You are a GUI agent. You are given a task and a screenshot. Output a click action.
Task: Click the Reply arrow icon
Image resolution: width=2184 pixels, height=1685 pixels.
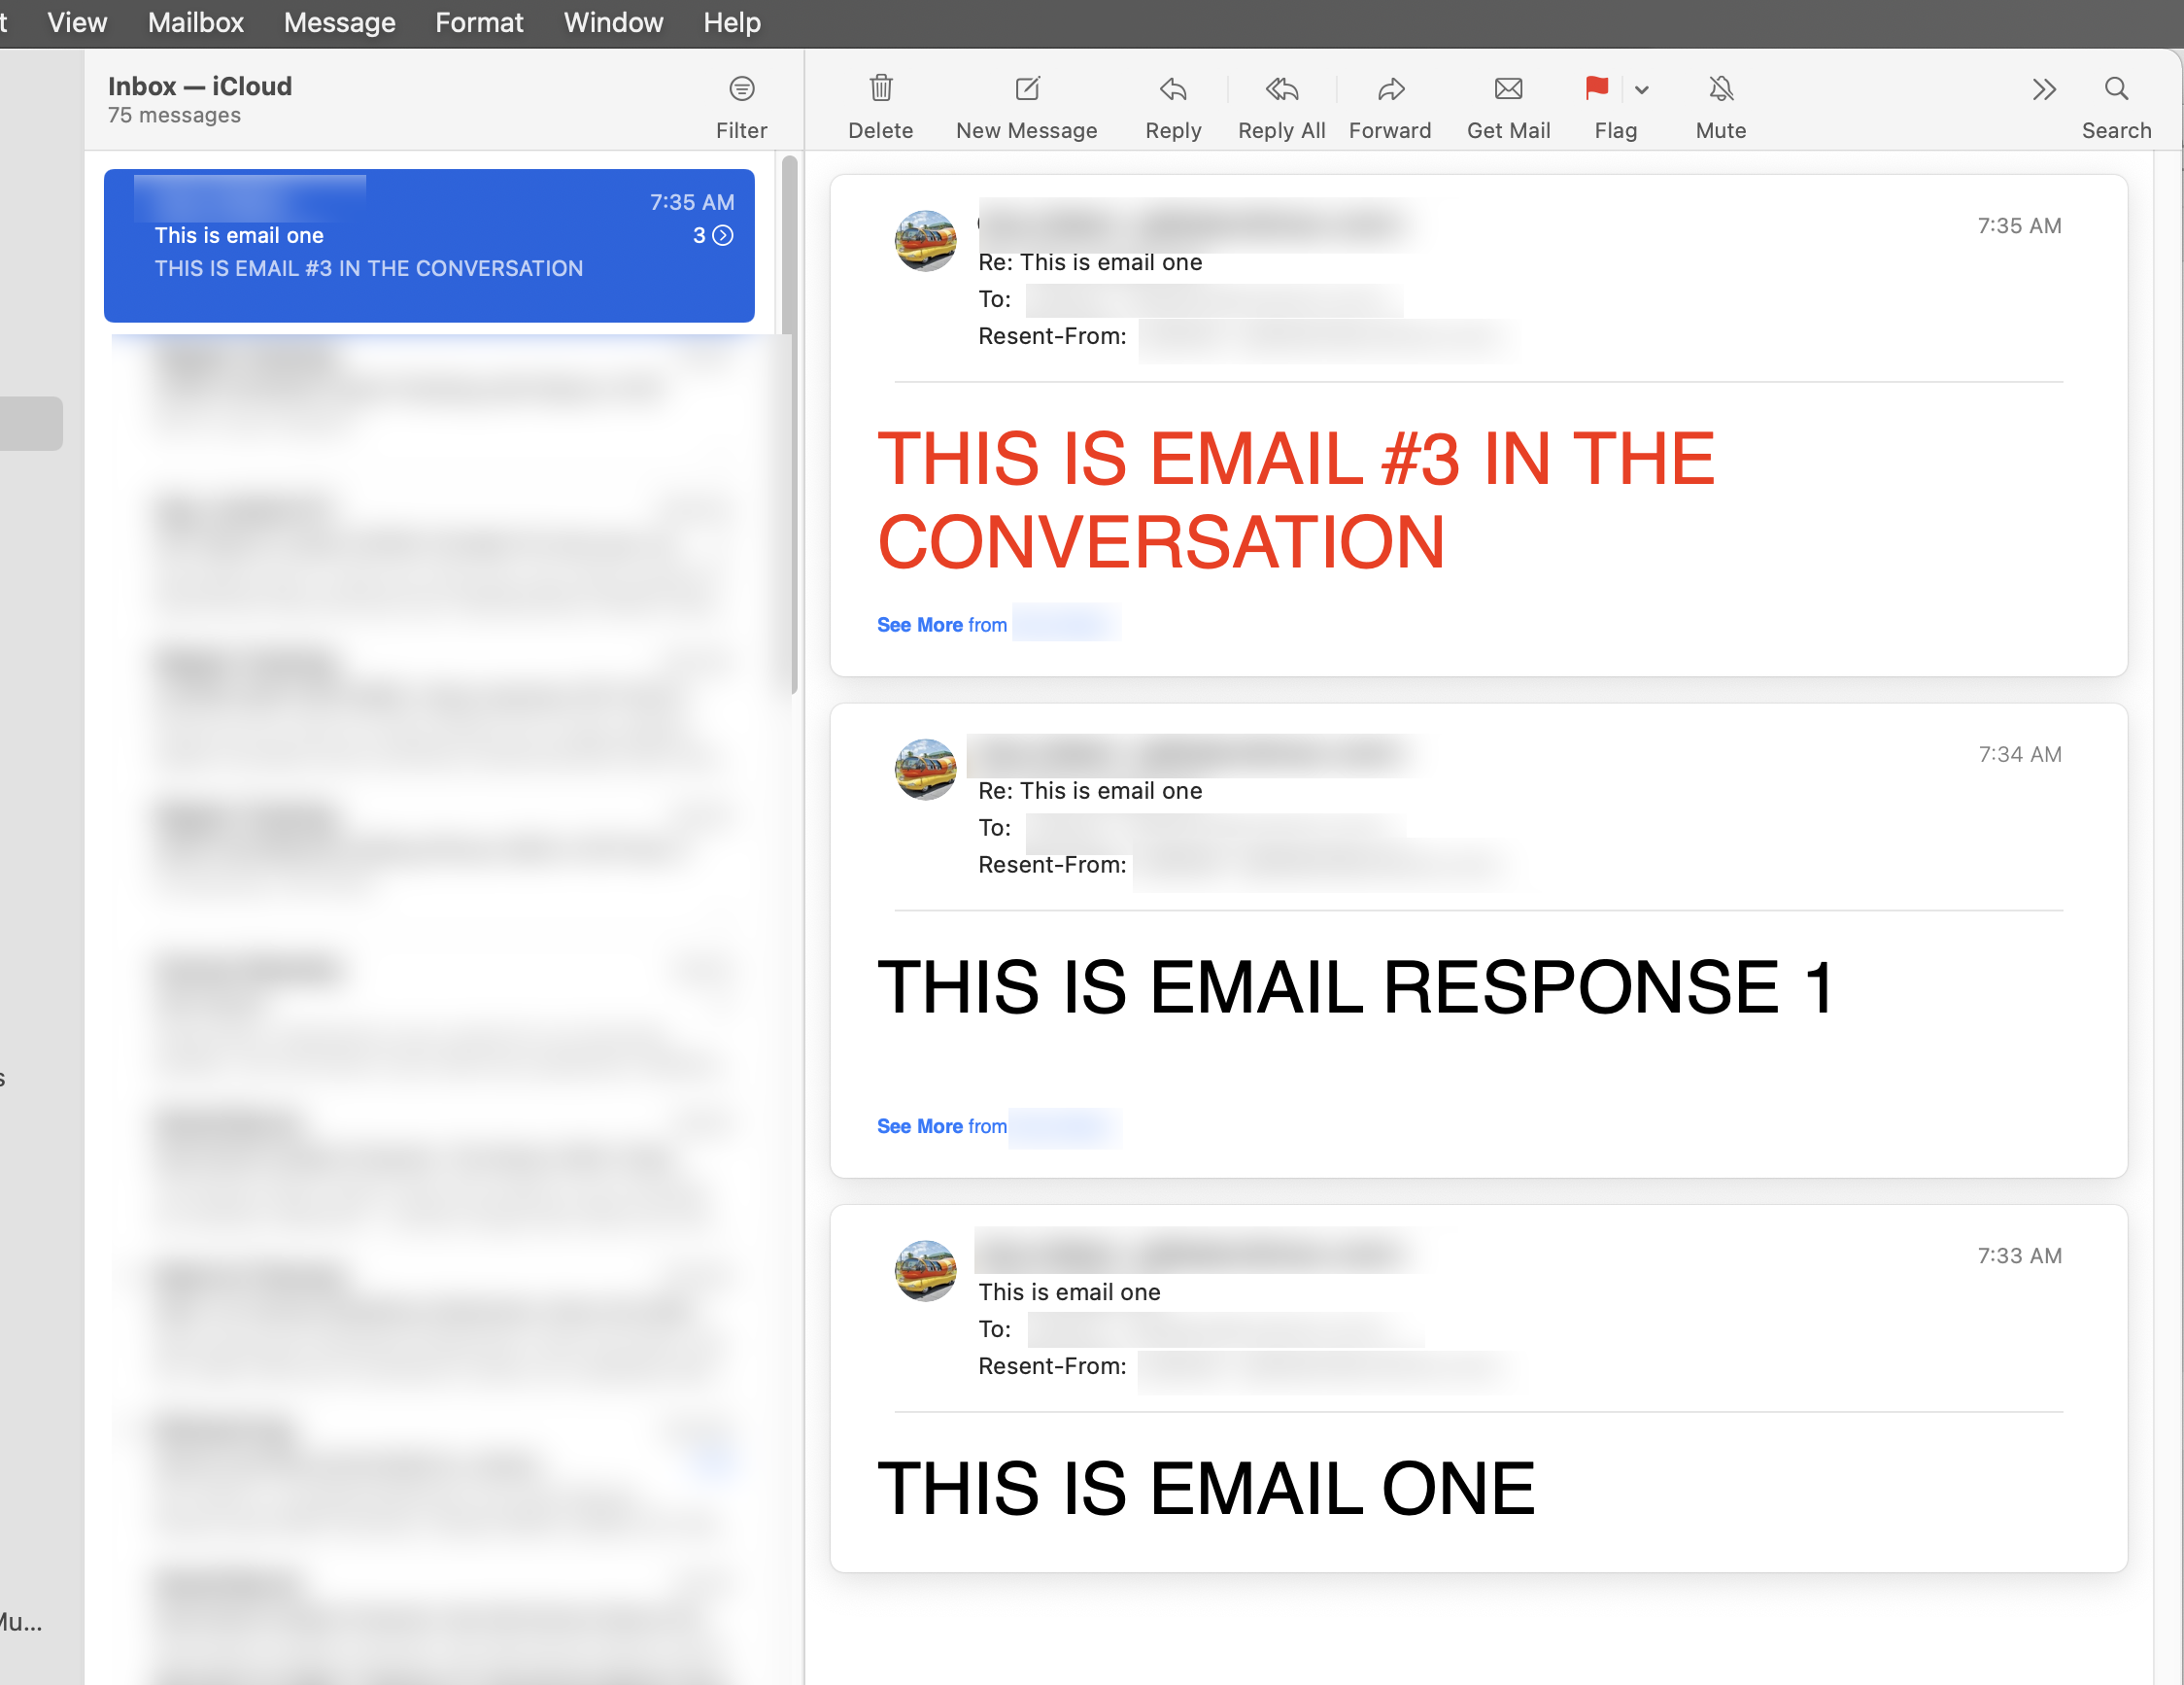[1173, 89]
